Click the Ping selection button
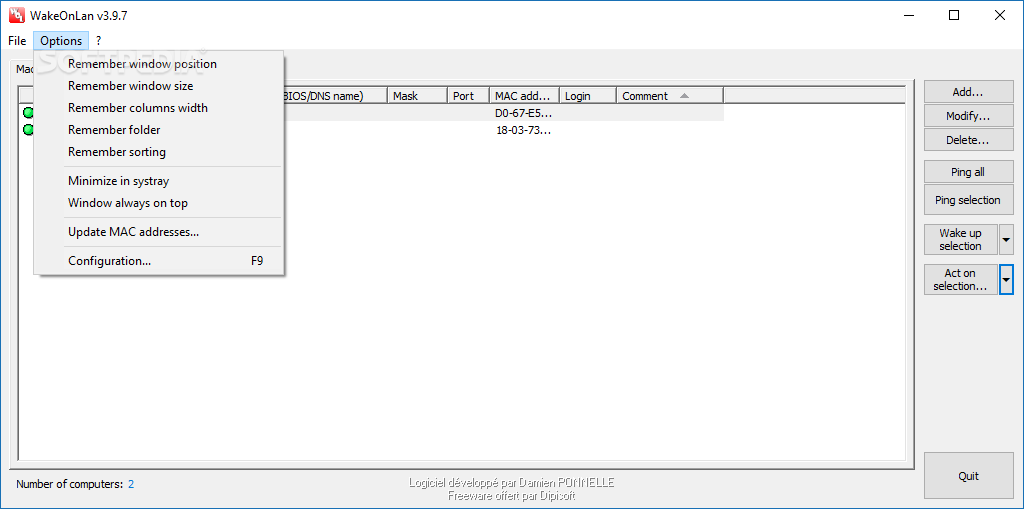 click(968, 200)
